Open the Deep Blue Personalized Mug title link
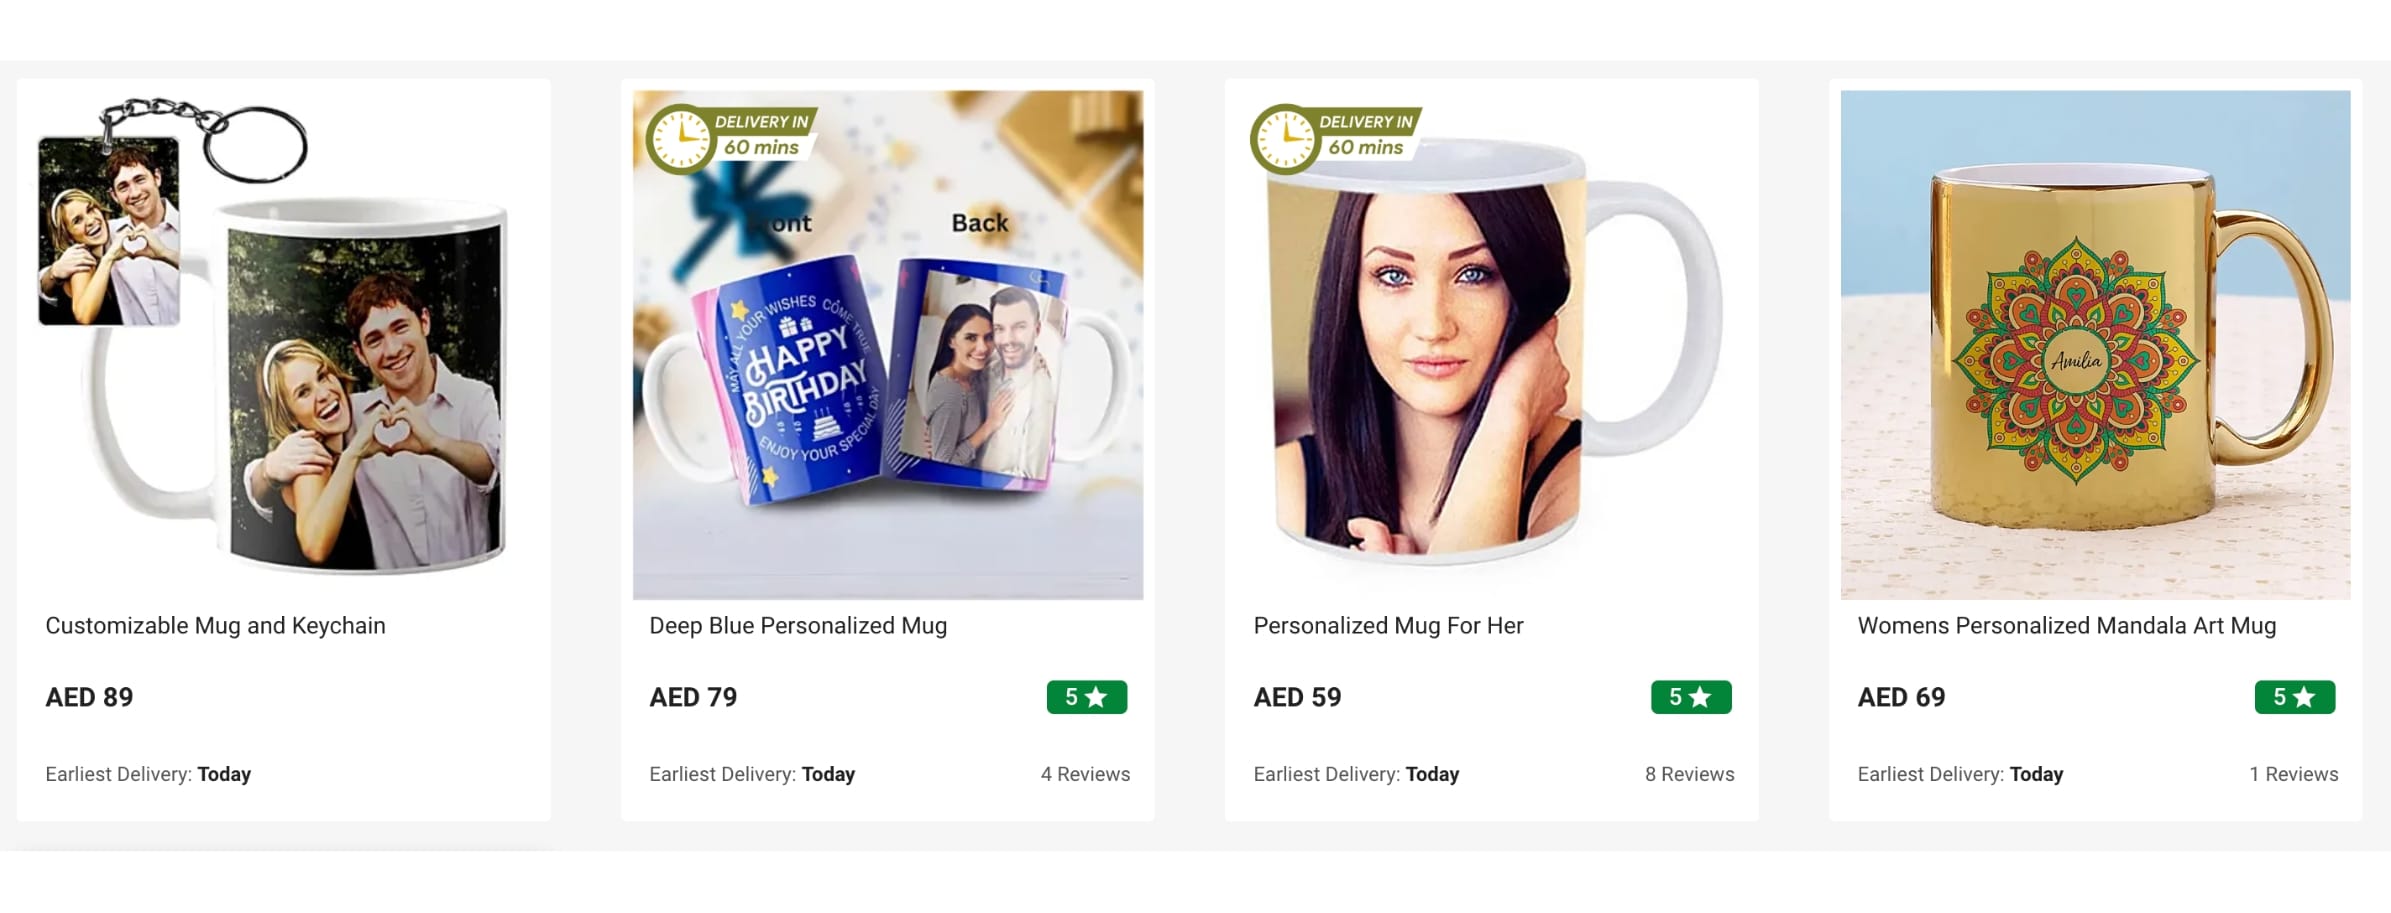The width and height of the screenshot is (2391, 913). [798, 626]
